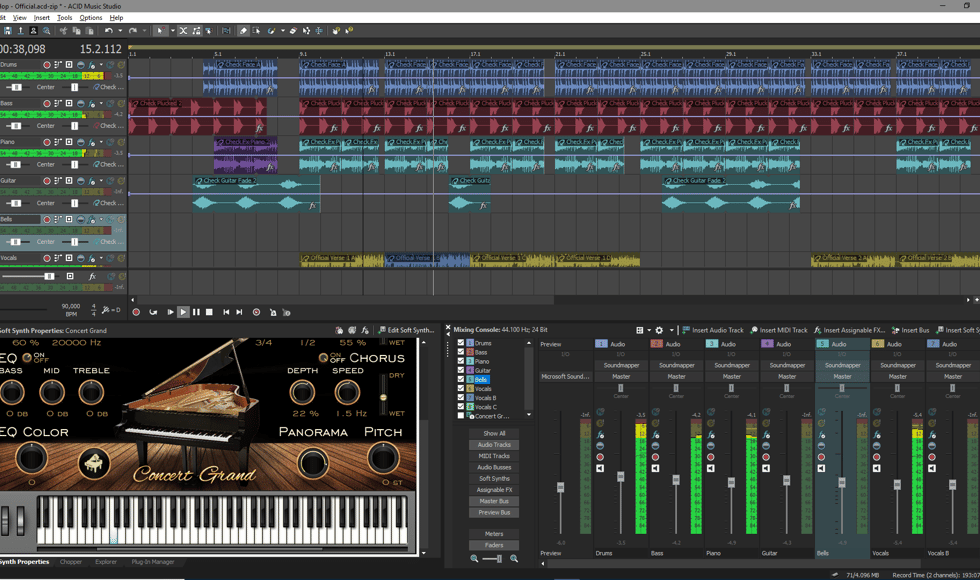Click the magnifier icon in the top toolbar
The image size is (980, 580).
pyautogui.click(x=47, y=31)
